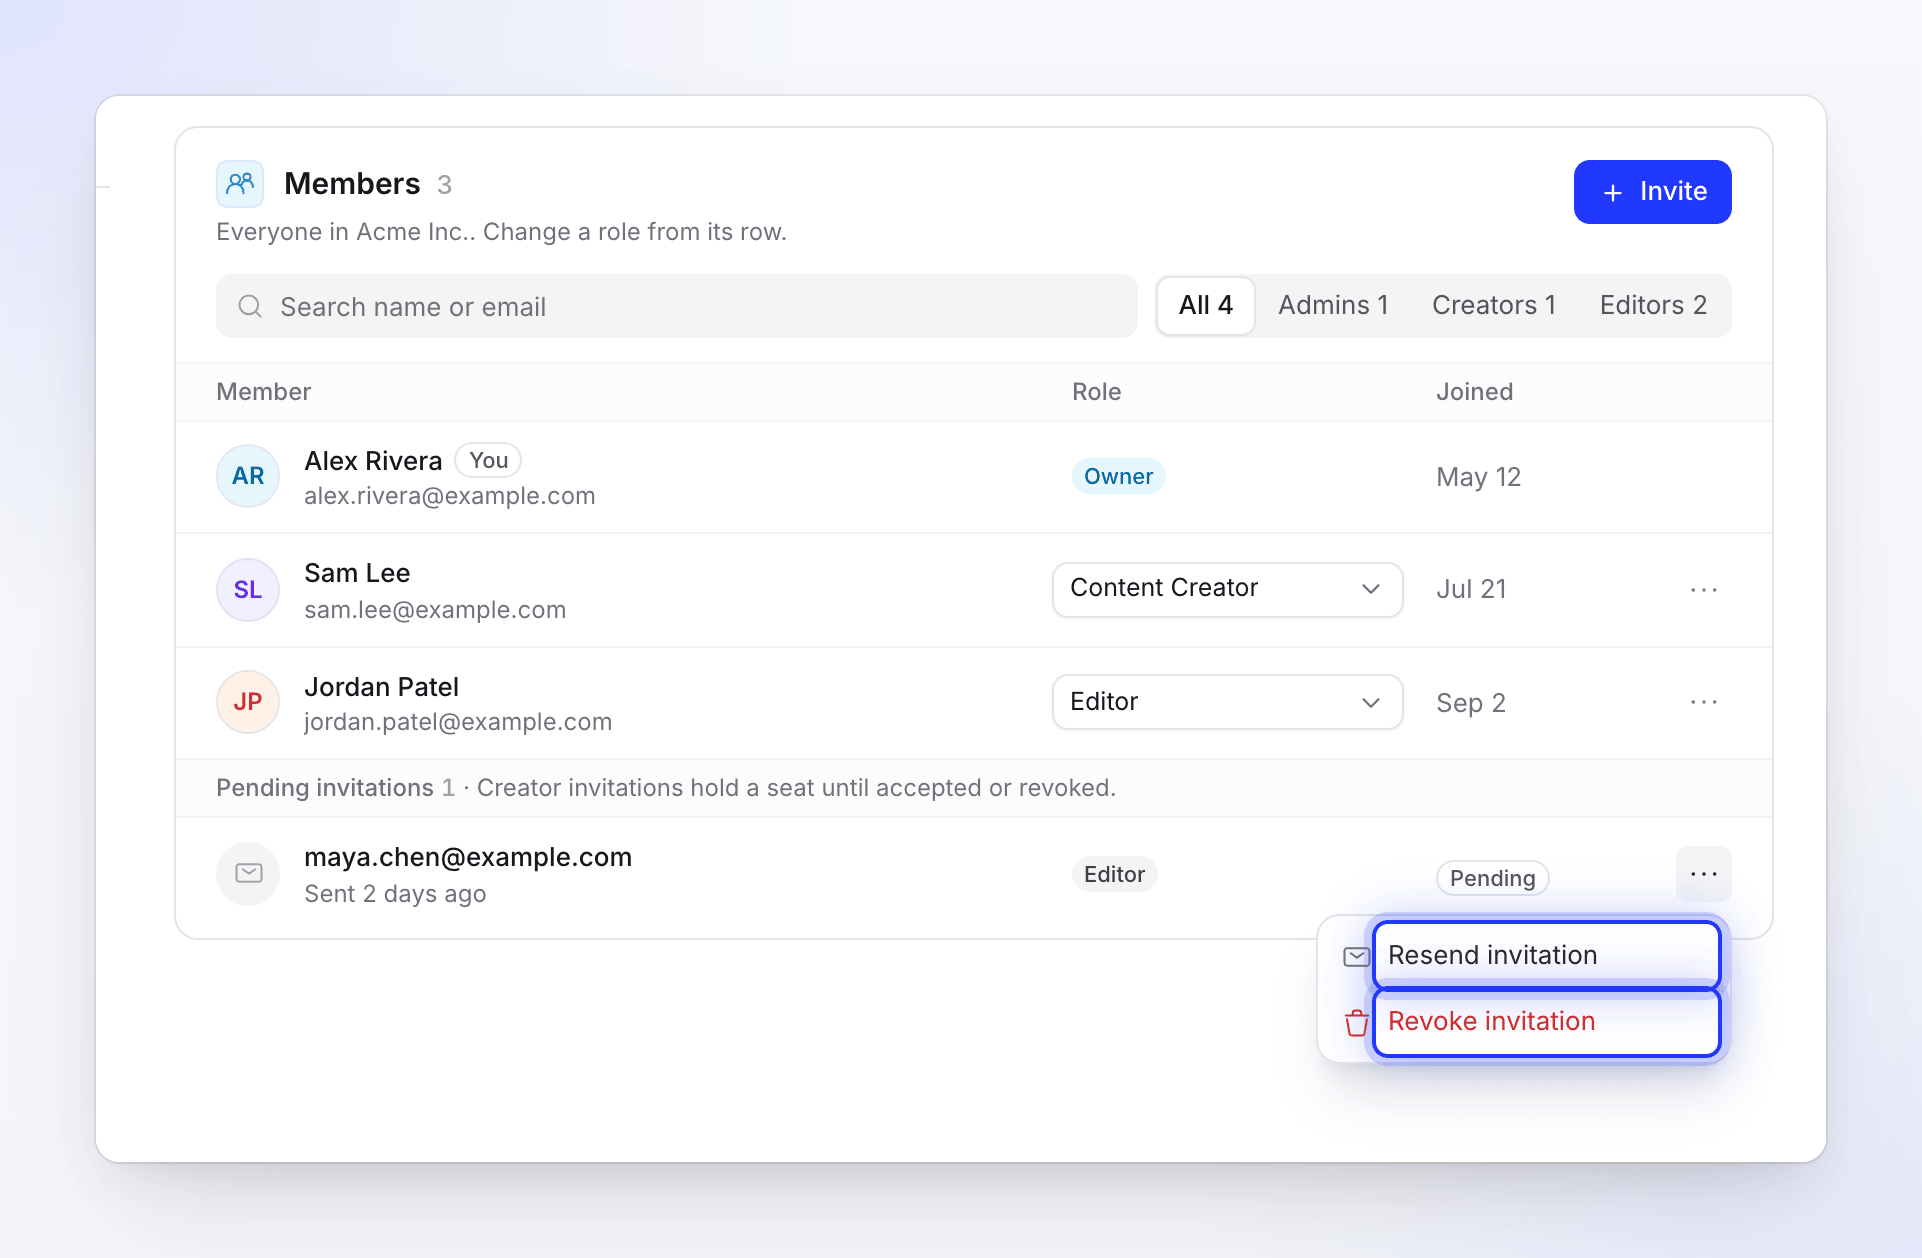Click the Joined column header

(x=1474, y=392)
